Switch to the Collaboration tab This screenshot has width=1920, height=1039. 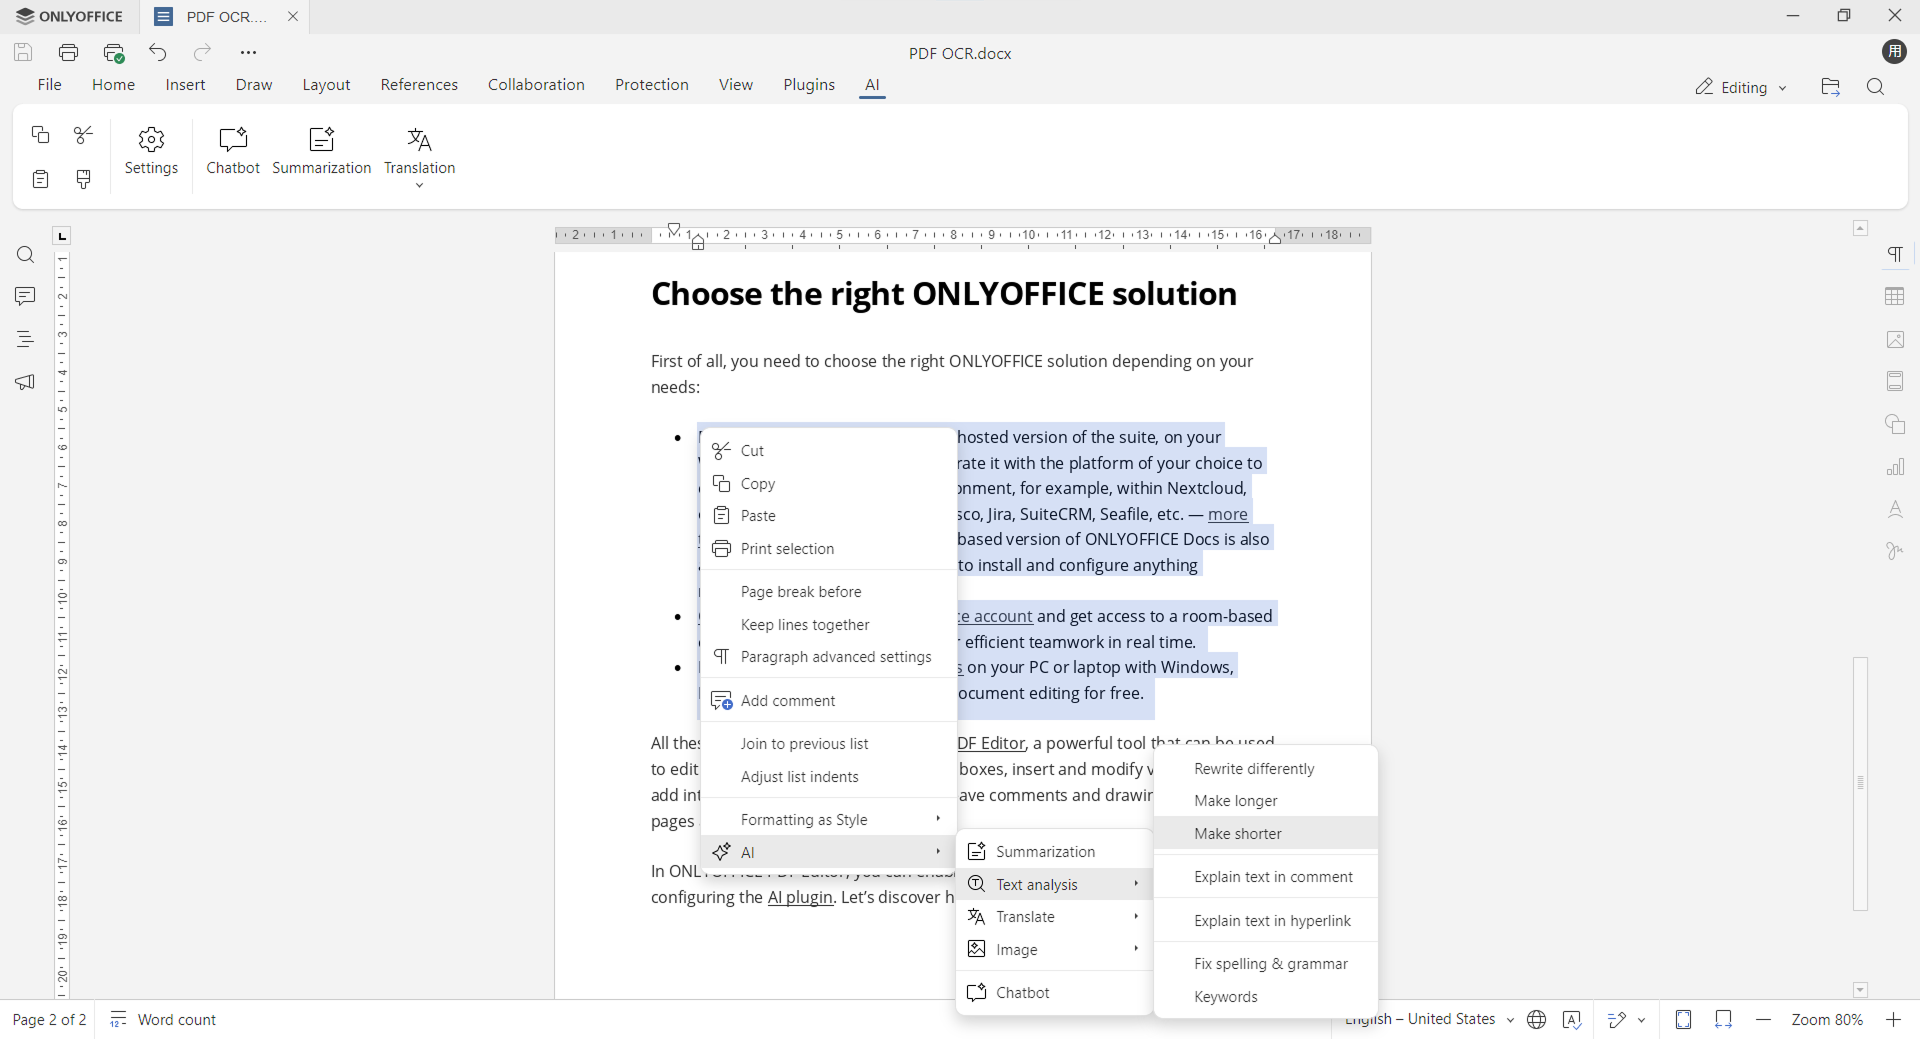(x=536, y=85)
